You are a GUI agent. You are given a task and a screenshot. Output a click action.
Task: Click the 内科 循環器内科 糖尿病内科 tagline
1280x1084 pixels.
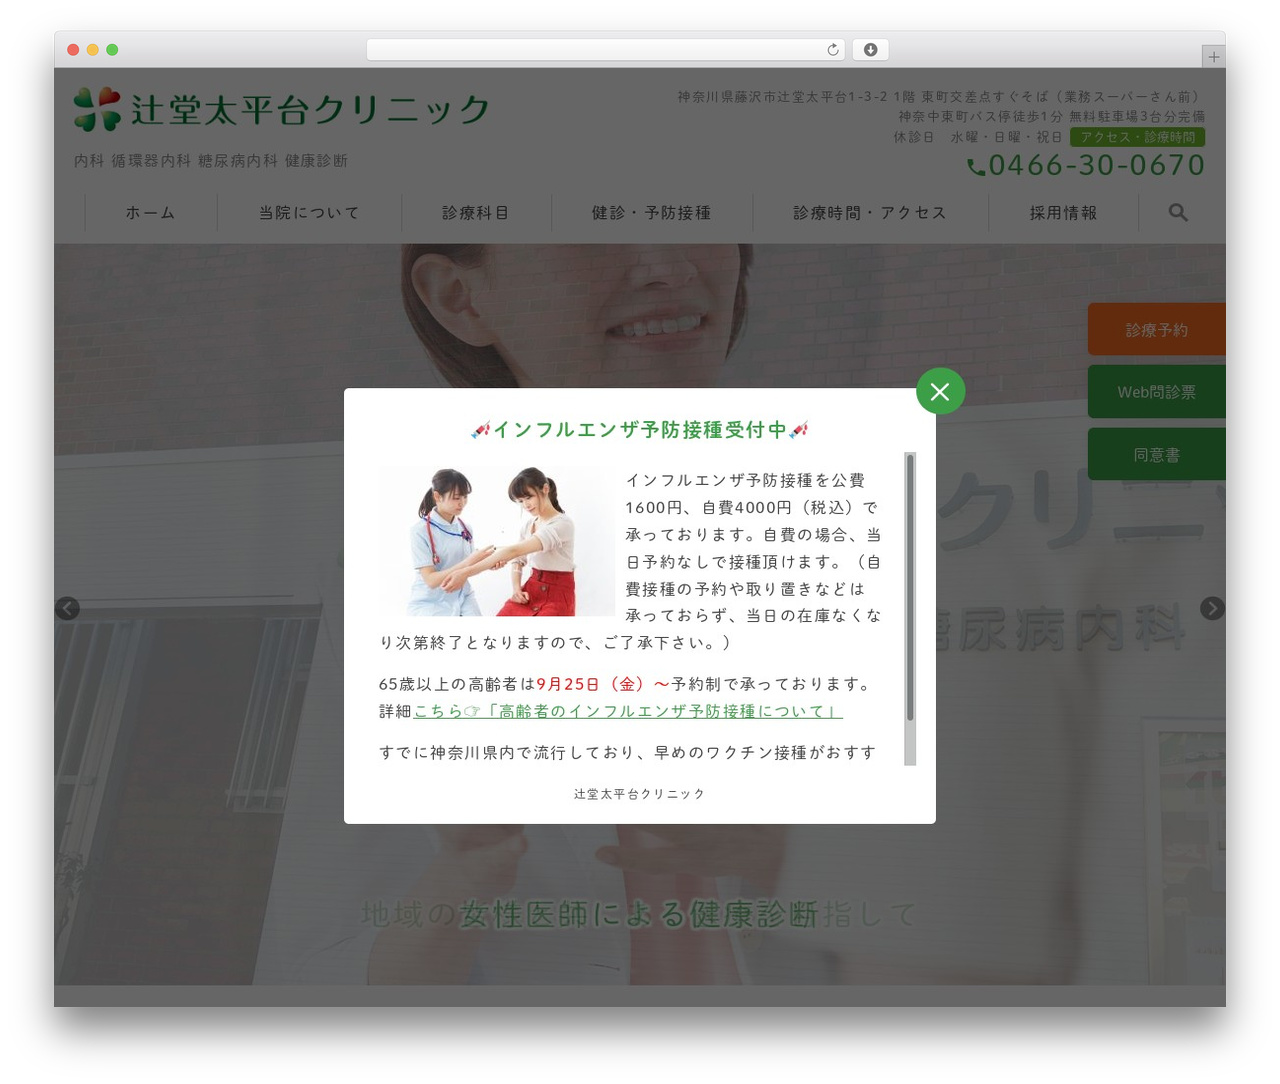click(x=211, y=161)
